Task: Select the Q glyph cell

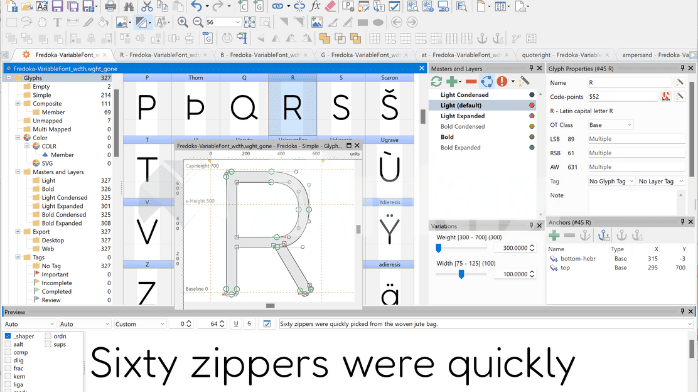Action: 244,105
